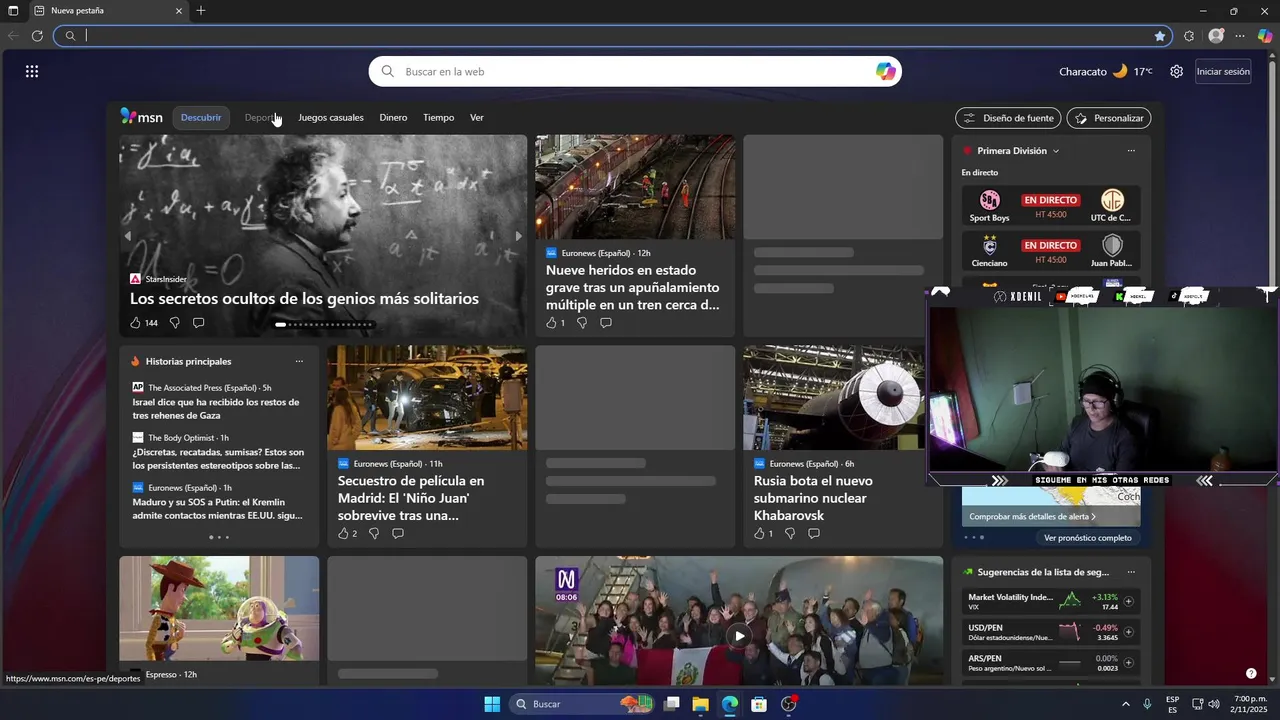1280x720 pixels.
Task: Open page settings gear icon
Action: (x=1177, y=71)
